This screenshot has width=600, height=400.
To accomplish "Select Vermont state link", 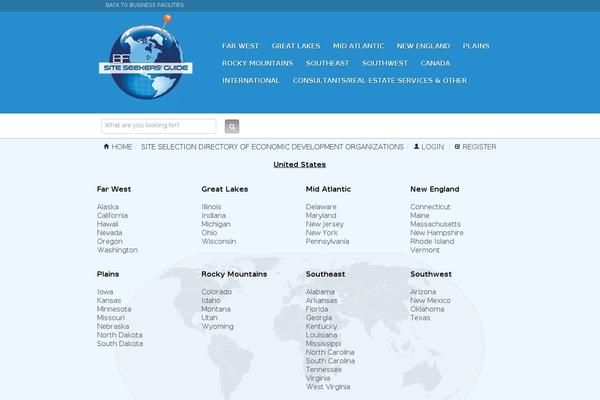I will pos(425,250).
